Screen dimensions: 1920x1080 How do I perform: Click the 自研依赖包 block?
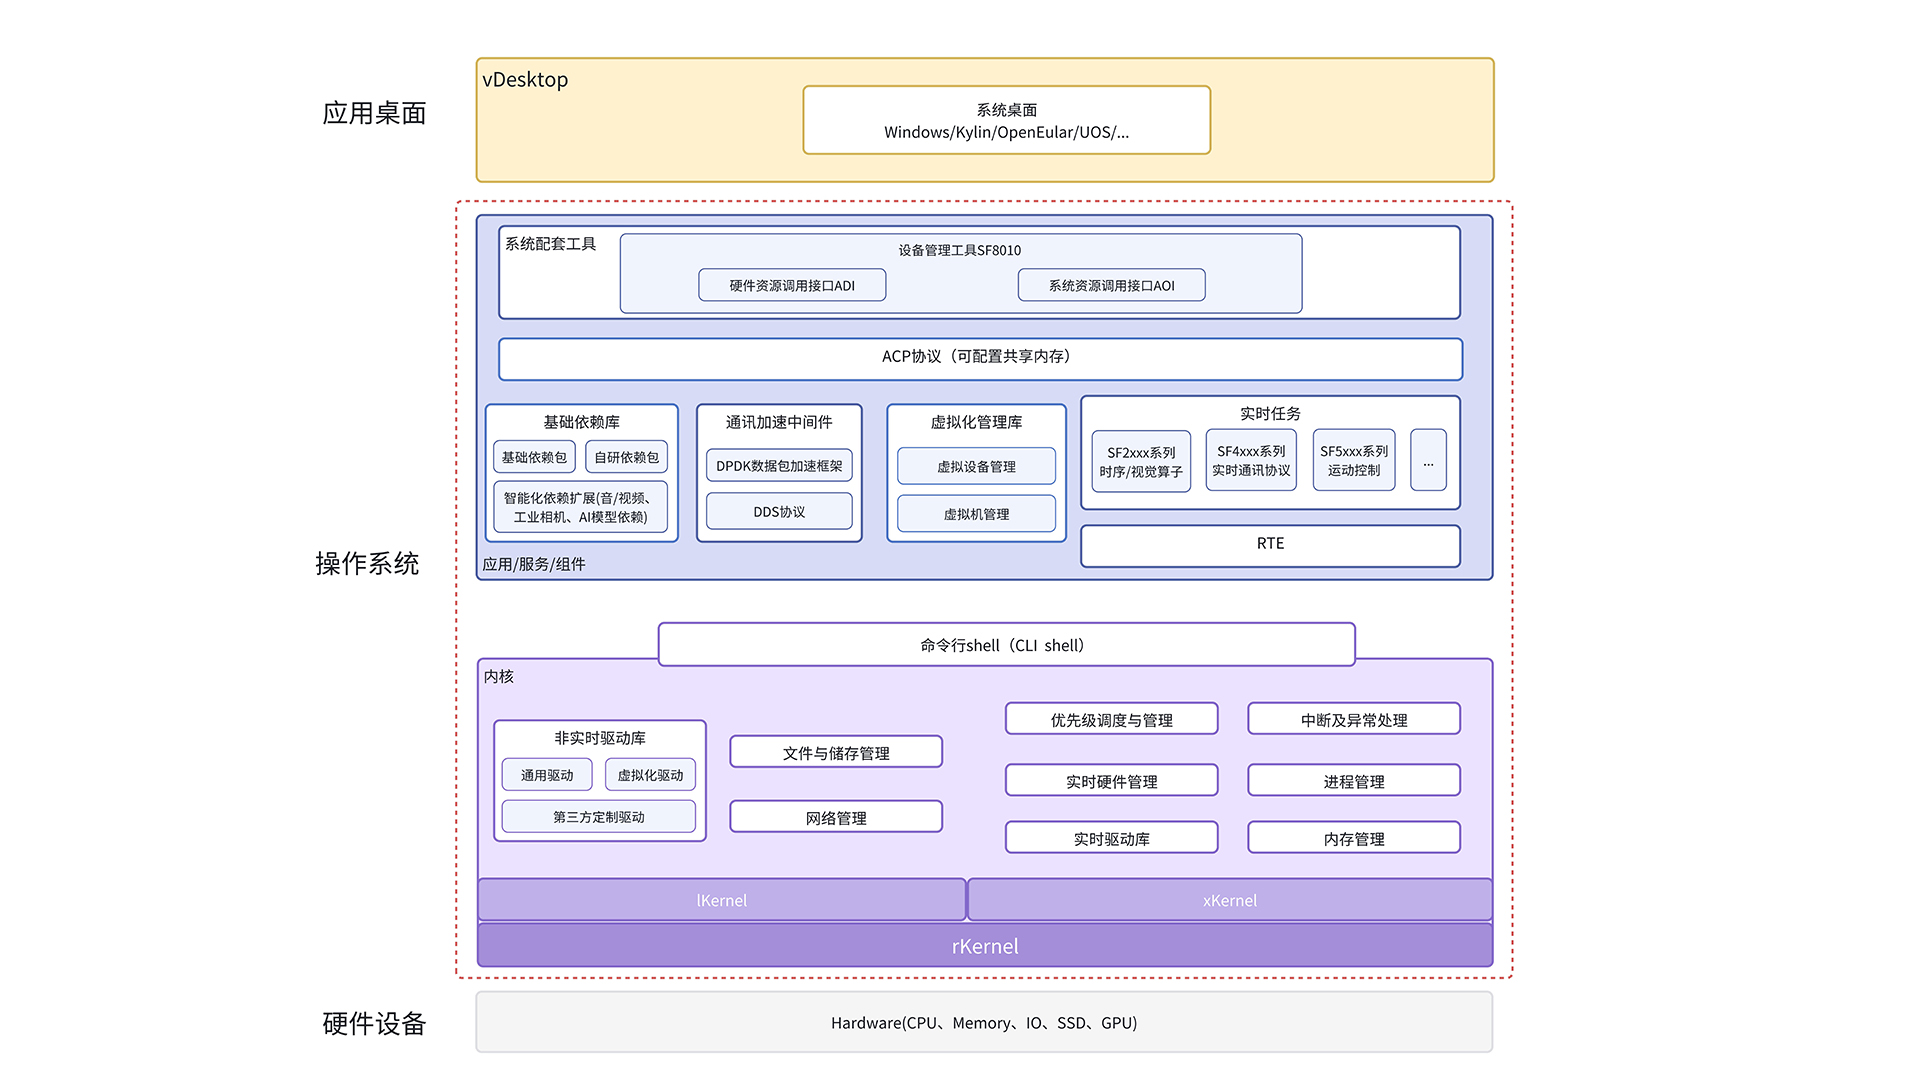point(627,457)
